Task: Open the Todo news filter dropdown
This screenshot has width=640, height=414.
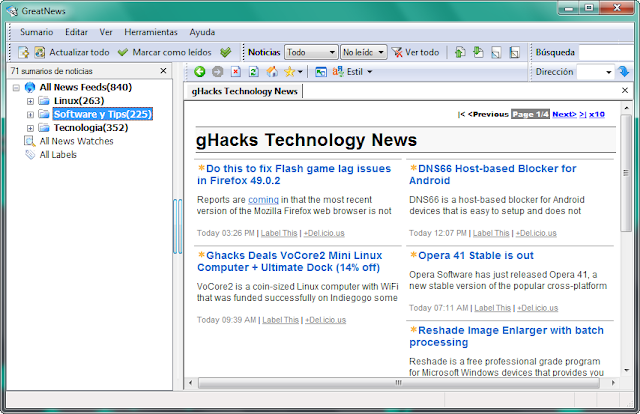Action: [x=311, y=52]
